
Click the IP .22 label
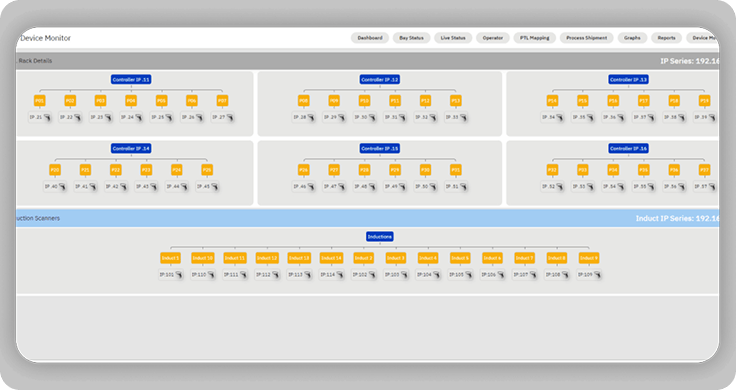point(66,117)
